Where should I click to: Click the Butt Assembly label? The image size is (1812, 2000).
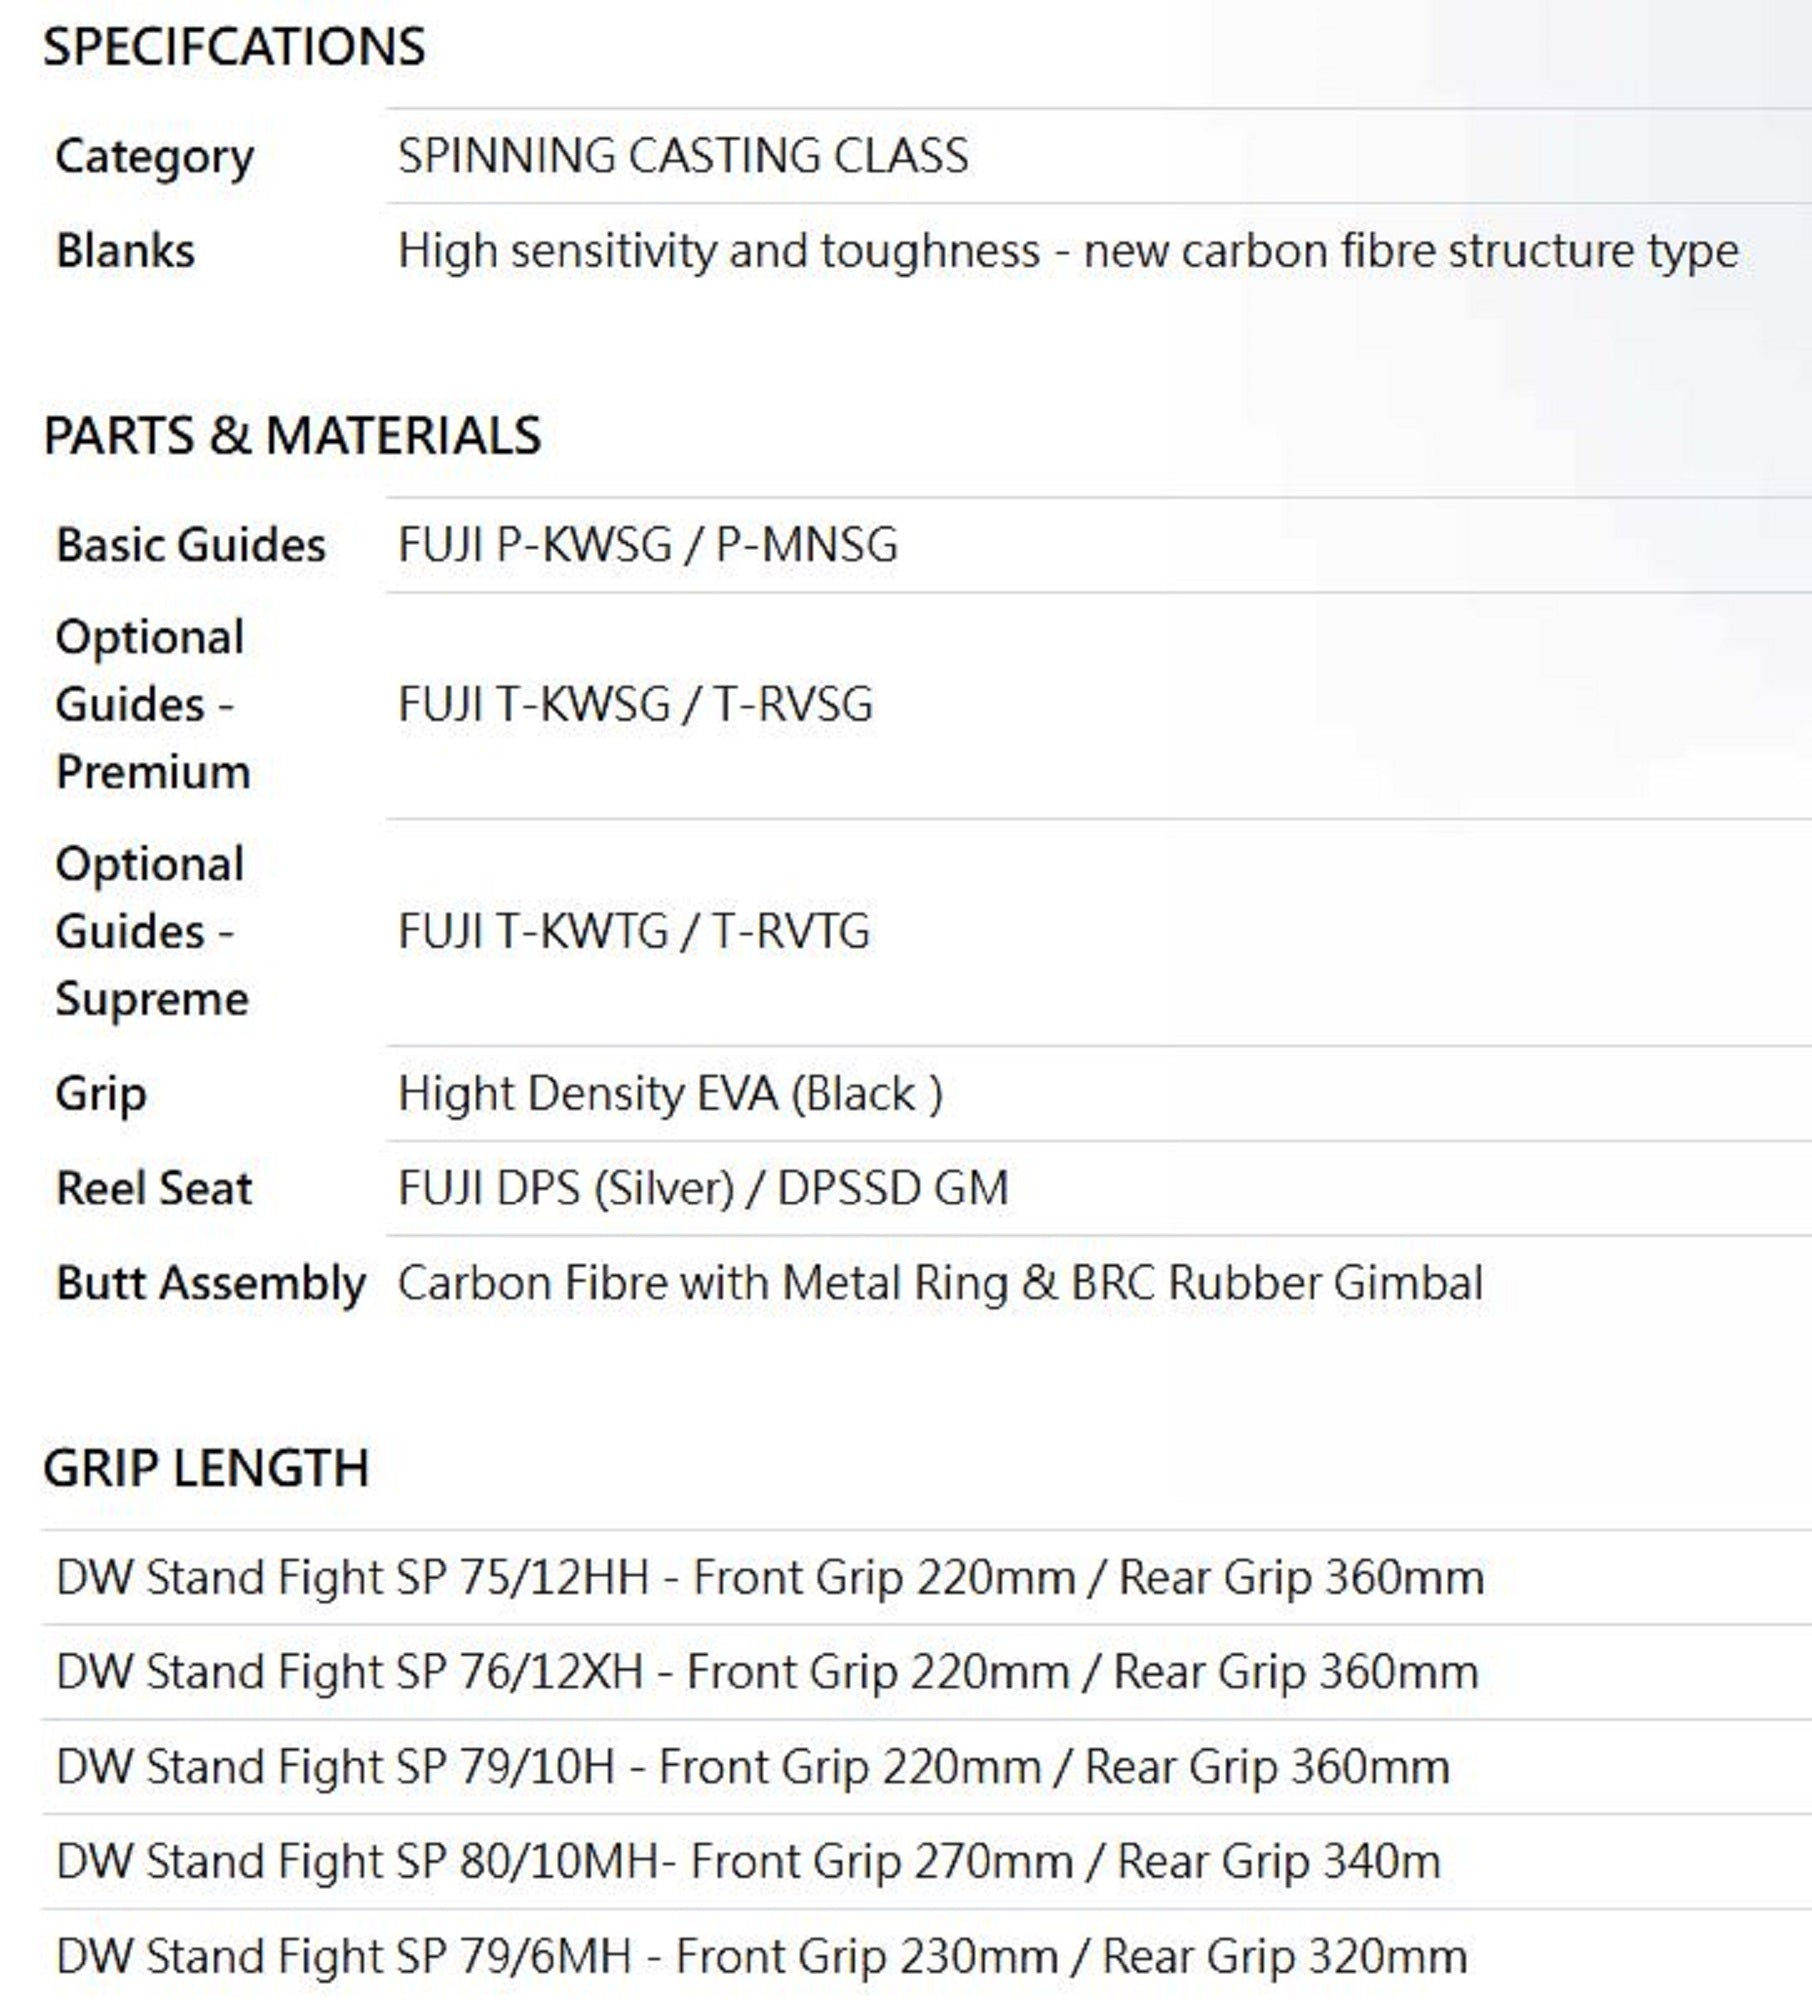tap(211, 1284)
